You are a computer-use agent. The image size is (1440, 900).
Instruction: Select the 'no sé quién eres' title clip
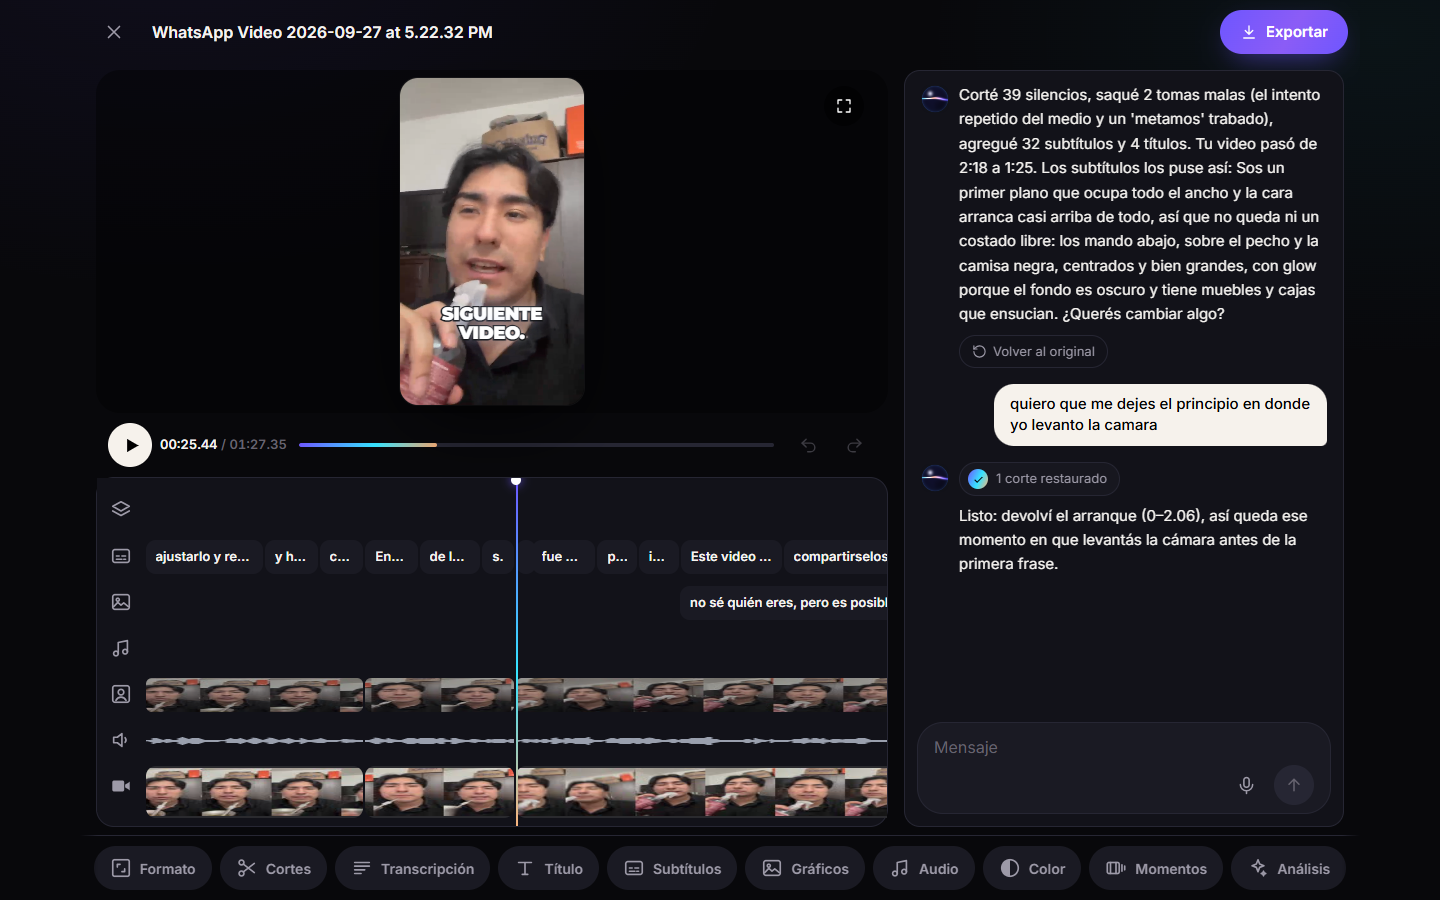(x=784, y=603)
